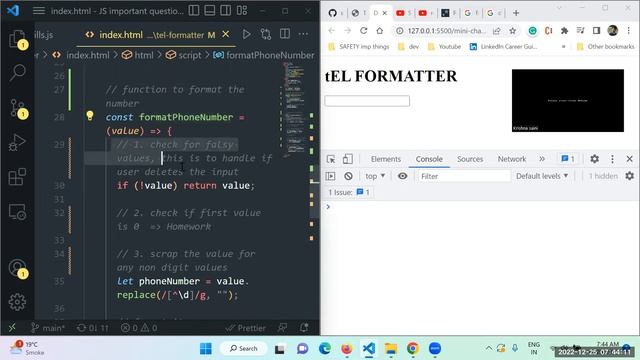The width and height of the screenshot is (640, 360).
Task: Toggle the primary sidebar layout icon
Action: click(194, 11)
